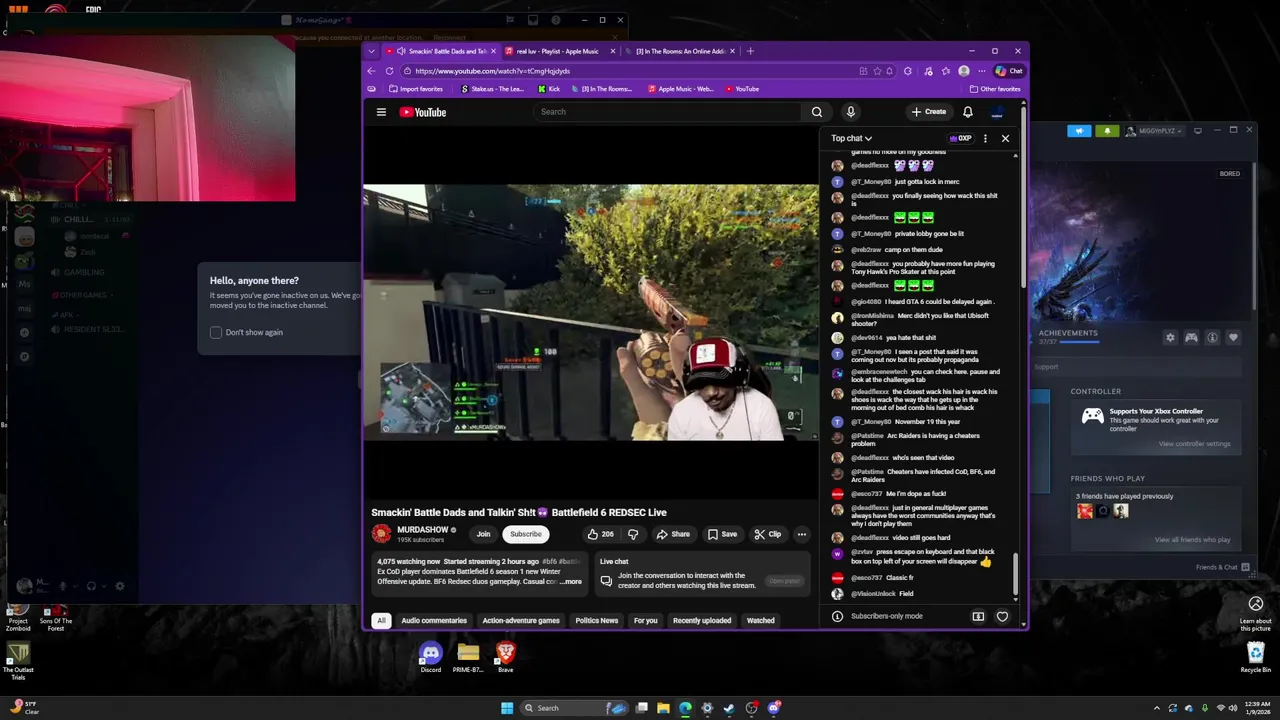This screenshot has height=720, width=1280.
Task: Click the heart reaction icon in chat
Action: [x=1002, y=617]
